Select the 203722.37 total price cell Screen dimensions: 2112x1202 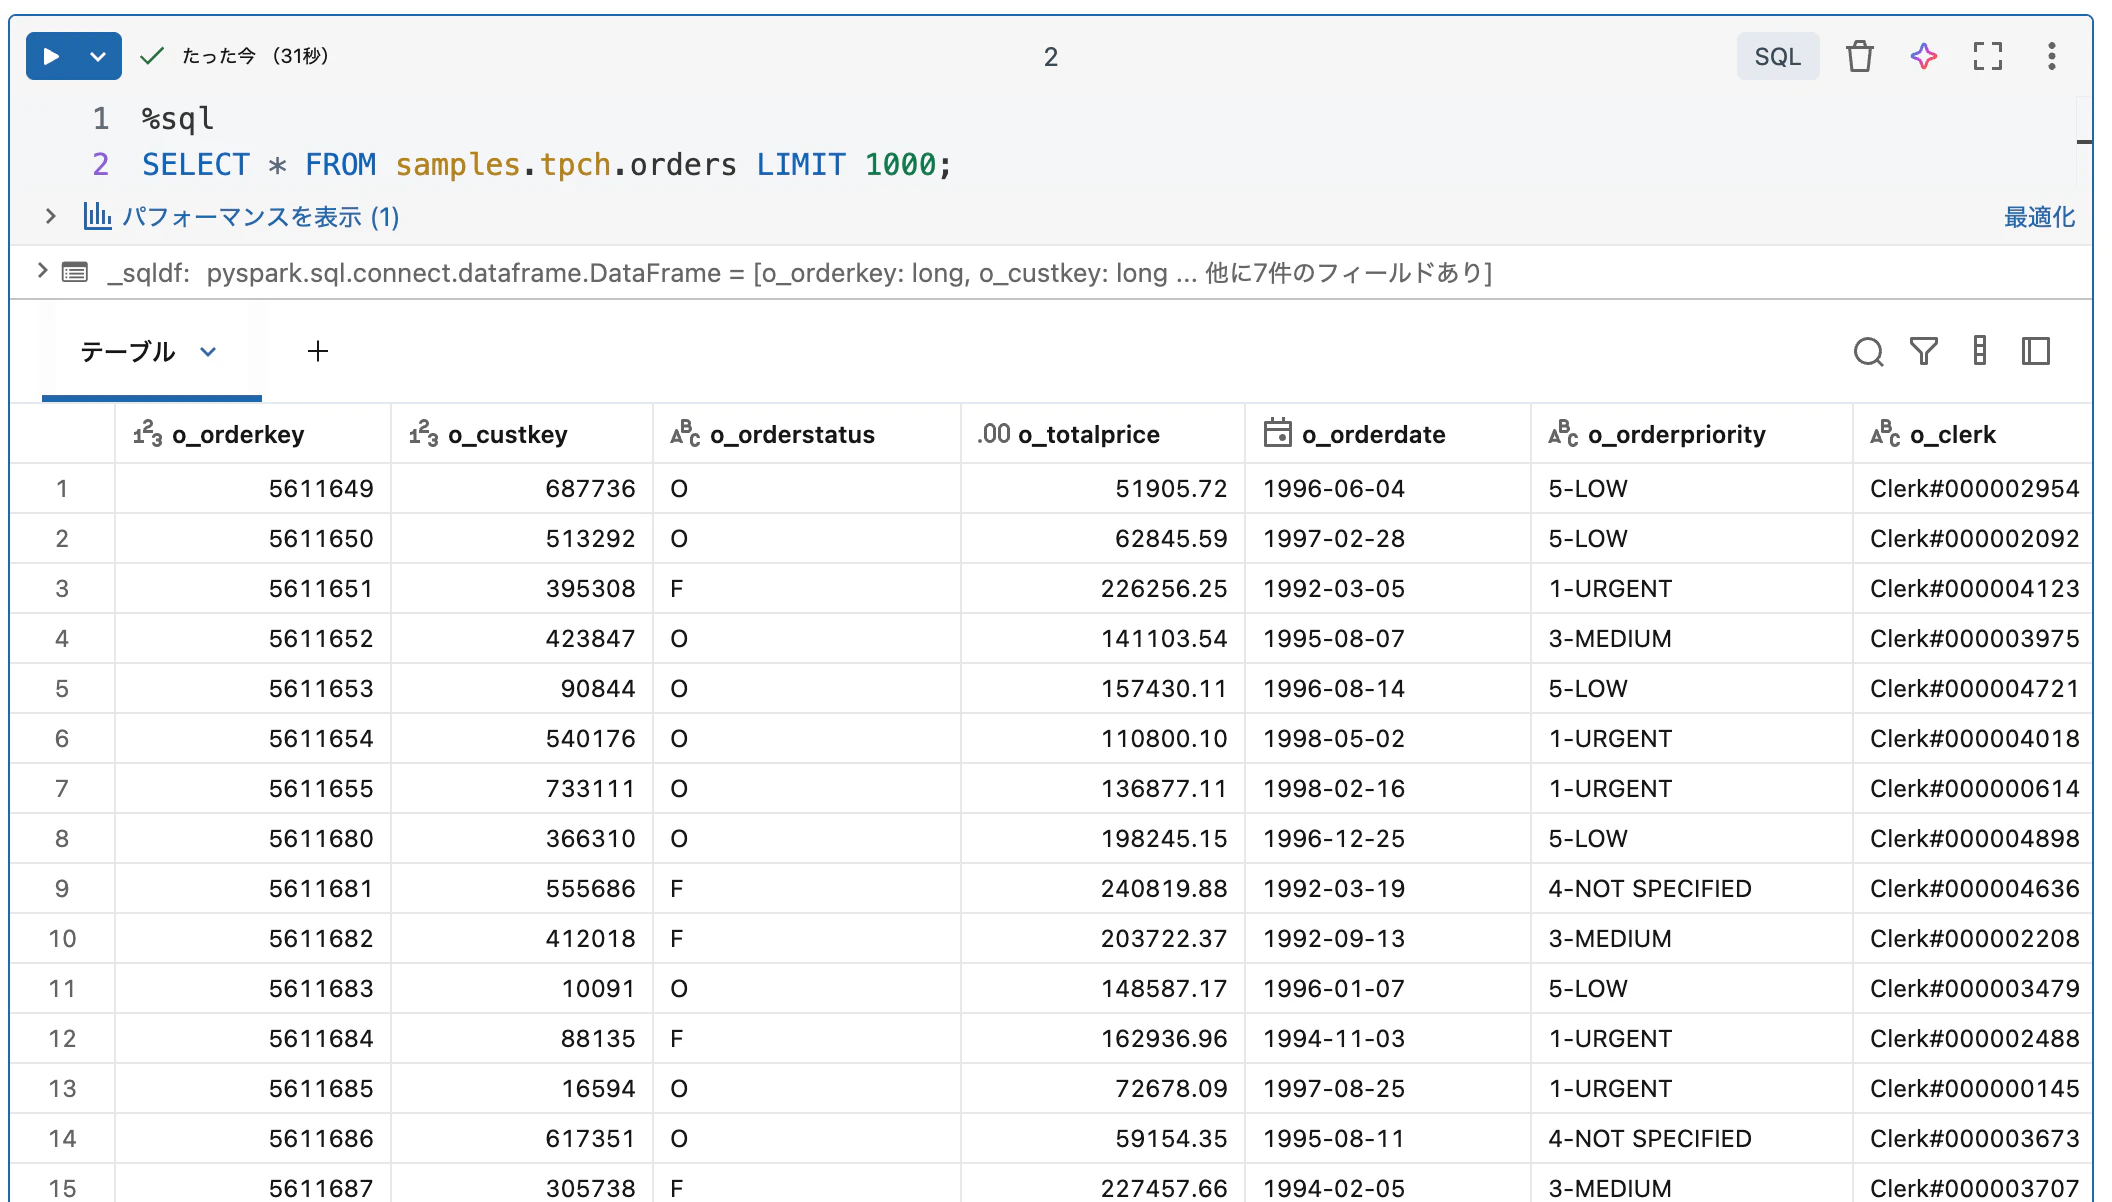1103,939
